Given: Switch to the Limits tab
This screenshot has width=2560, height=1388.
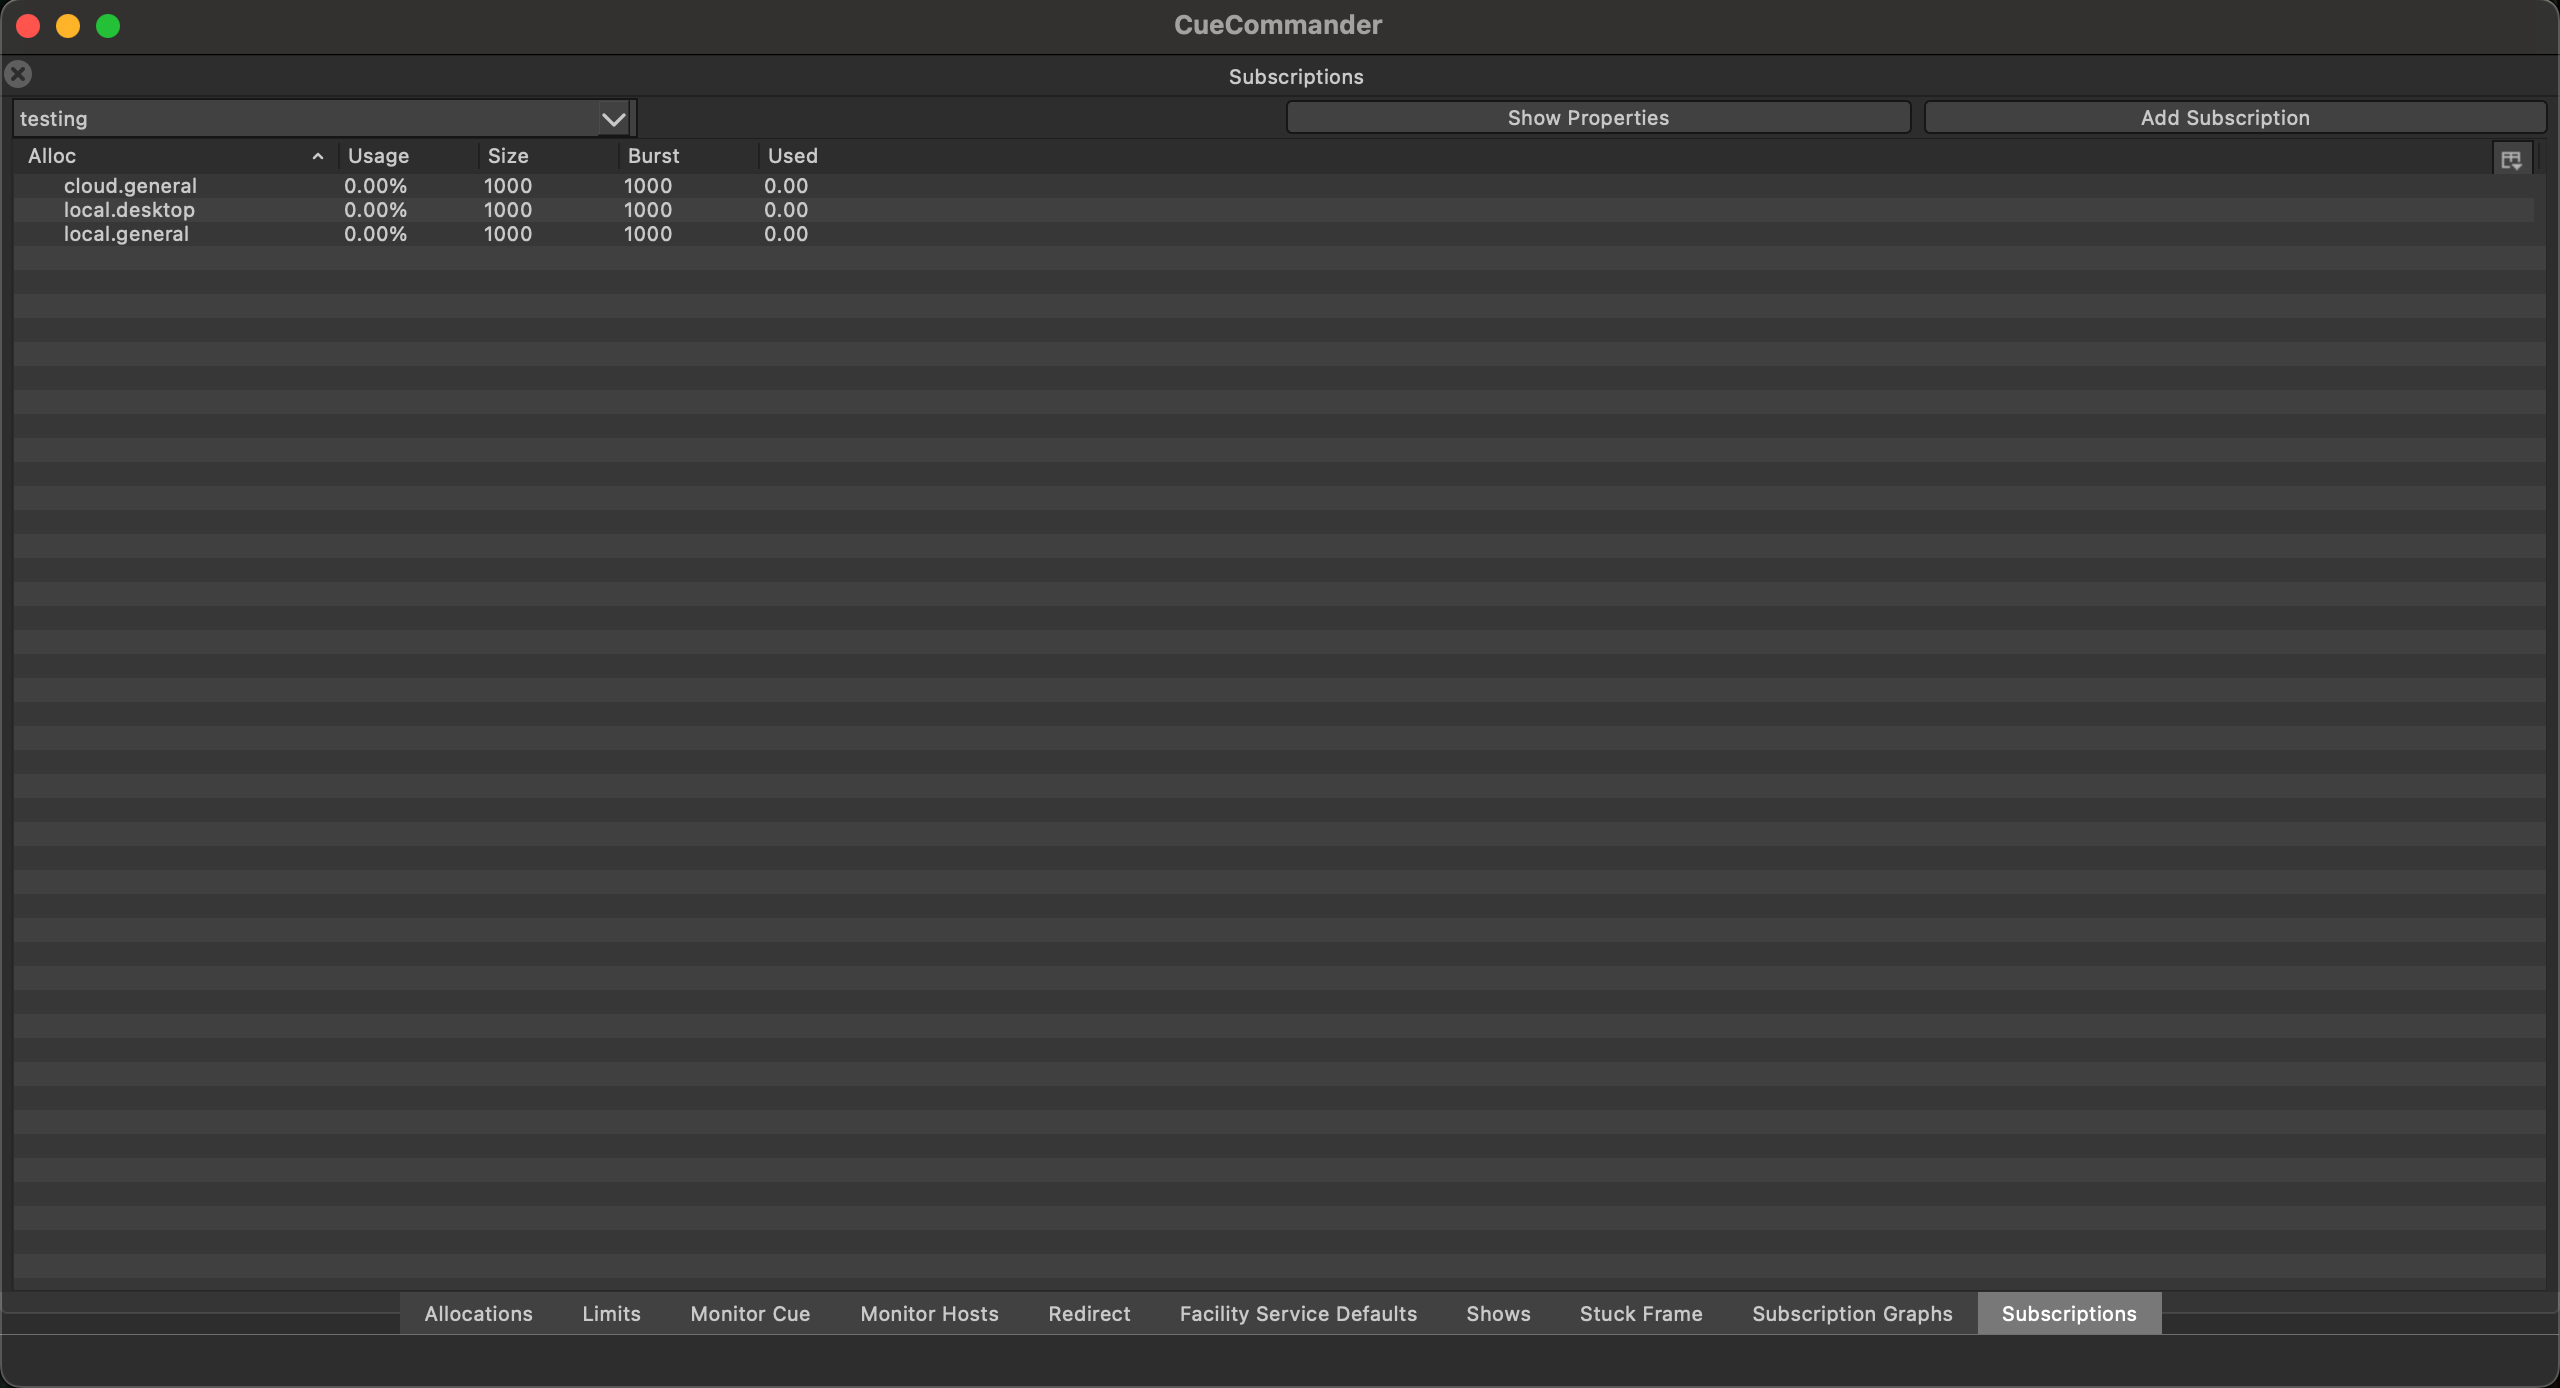Looking at the screenshot, I should point(611,1313).
